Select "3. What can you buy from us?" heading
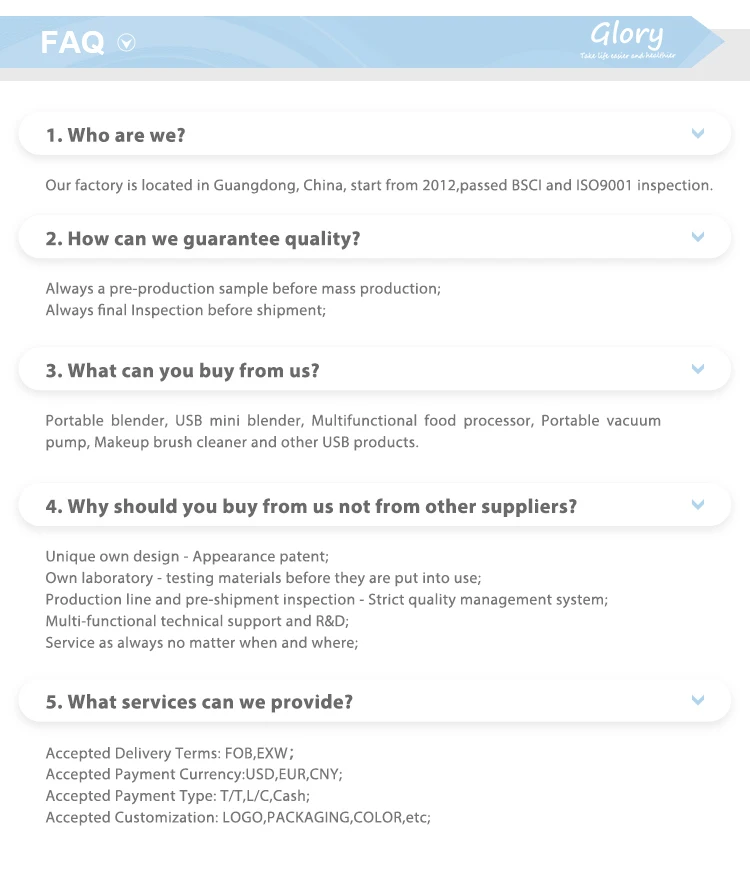 click(x=183, y=371)
